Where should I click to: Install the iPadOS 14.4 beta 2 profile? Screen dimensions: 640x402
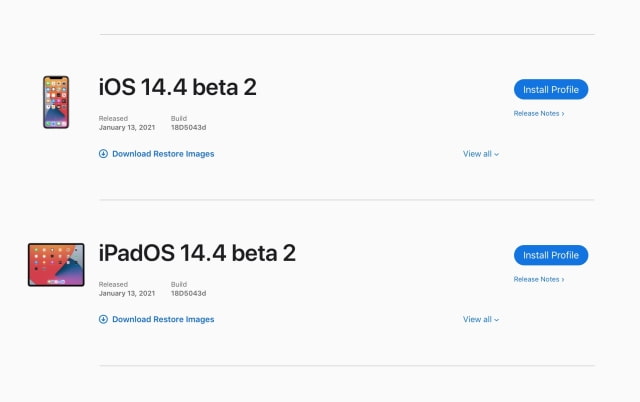click(x=551, y=255)
